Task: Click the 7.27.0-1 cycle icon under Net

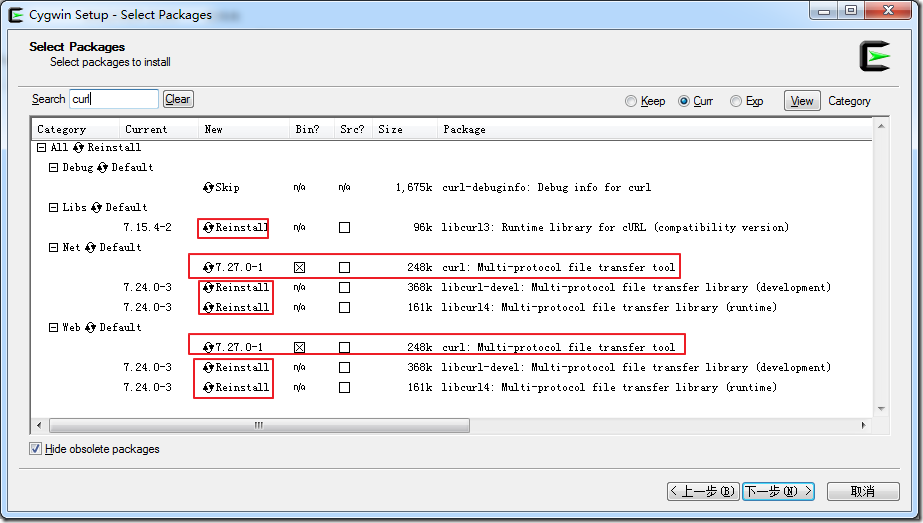Action: 208,267
